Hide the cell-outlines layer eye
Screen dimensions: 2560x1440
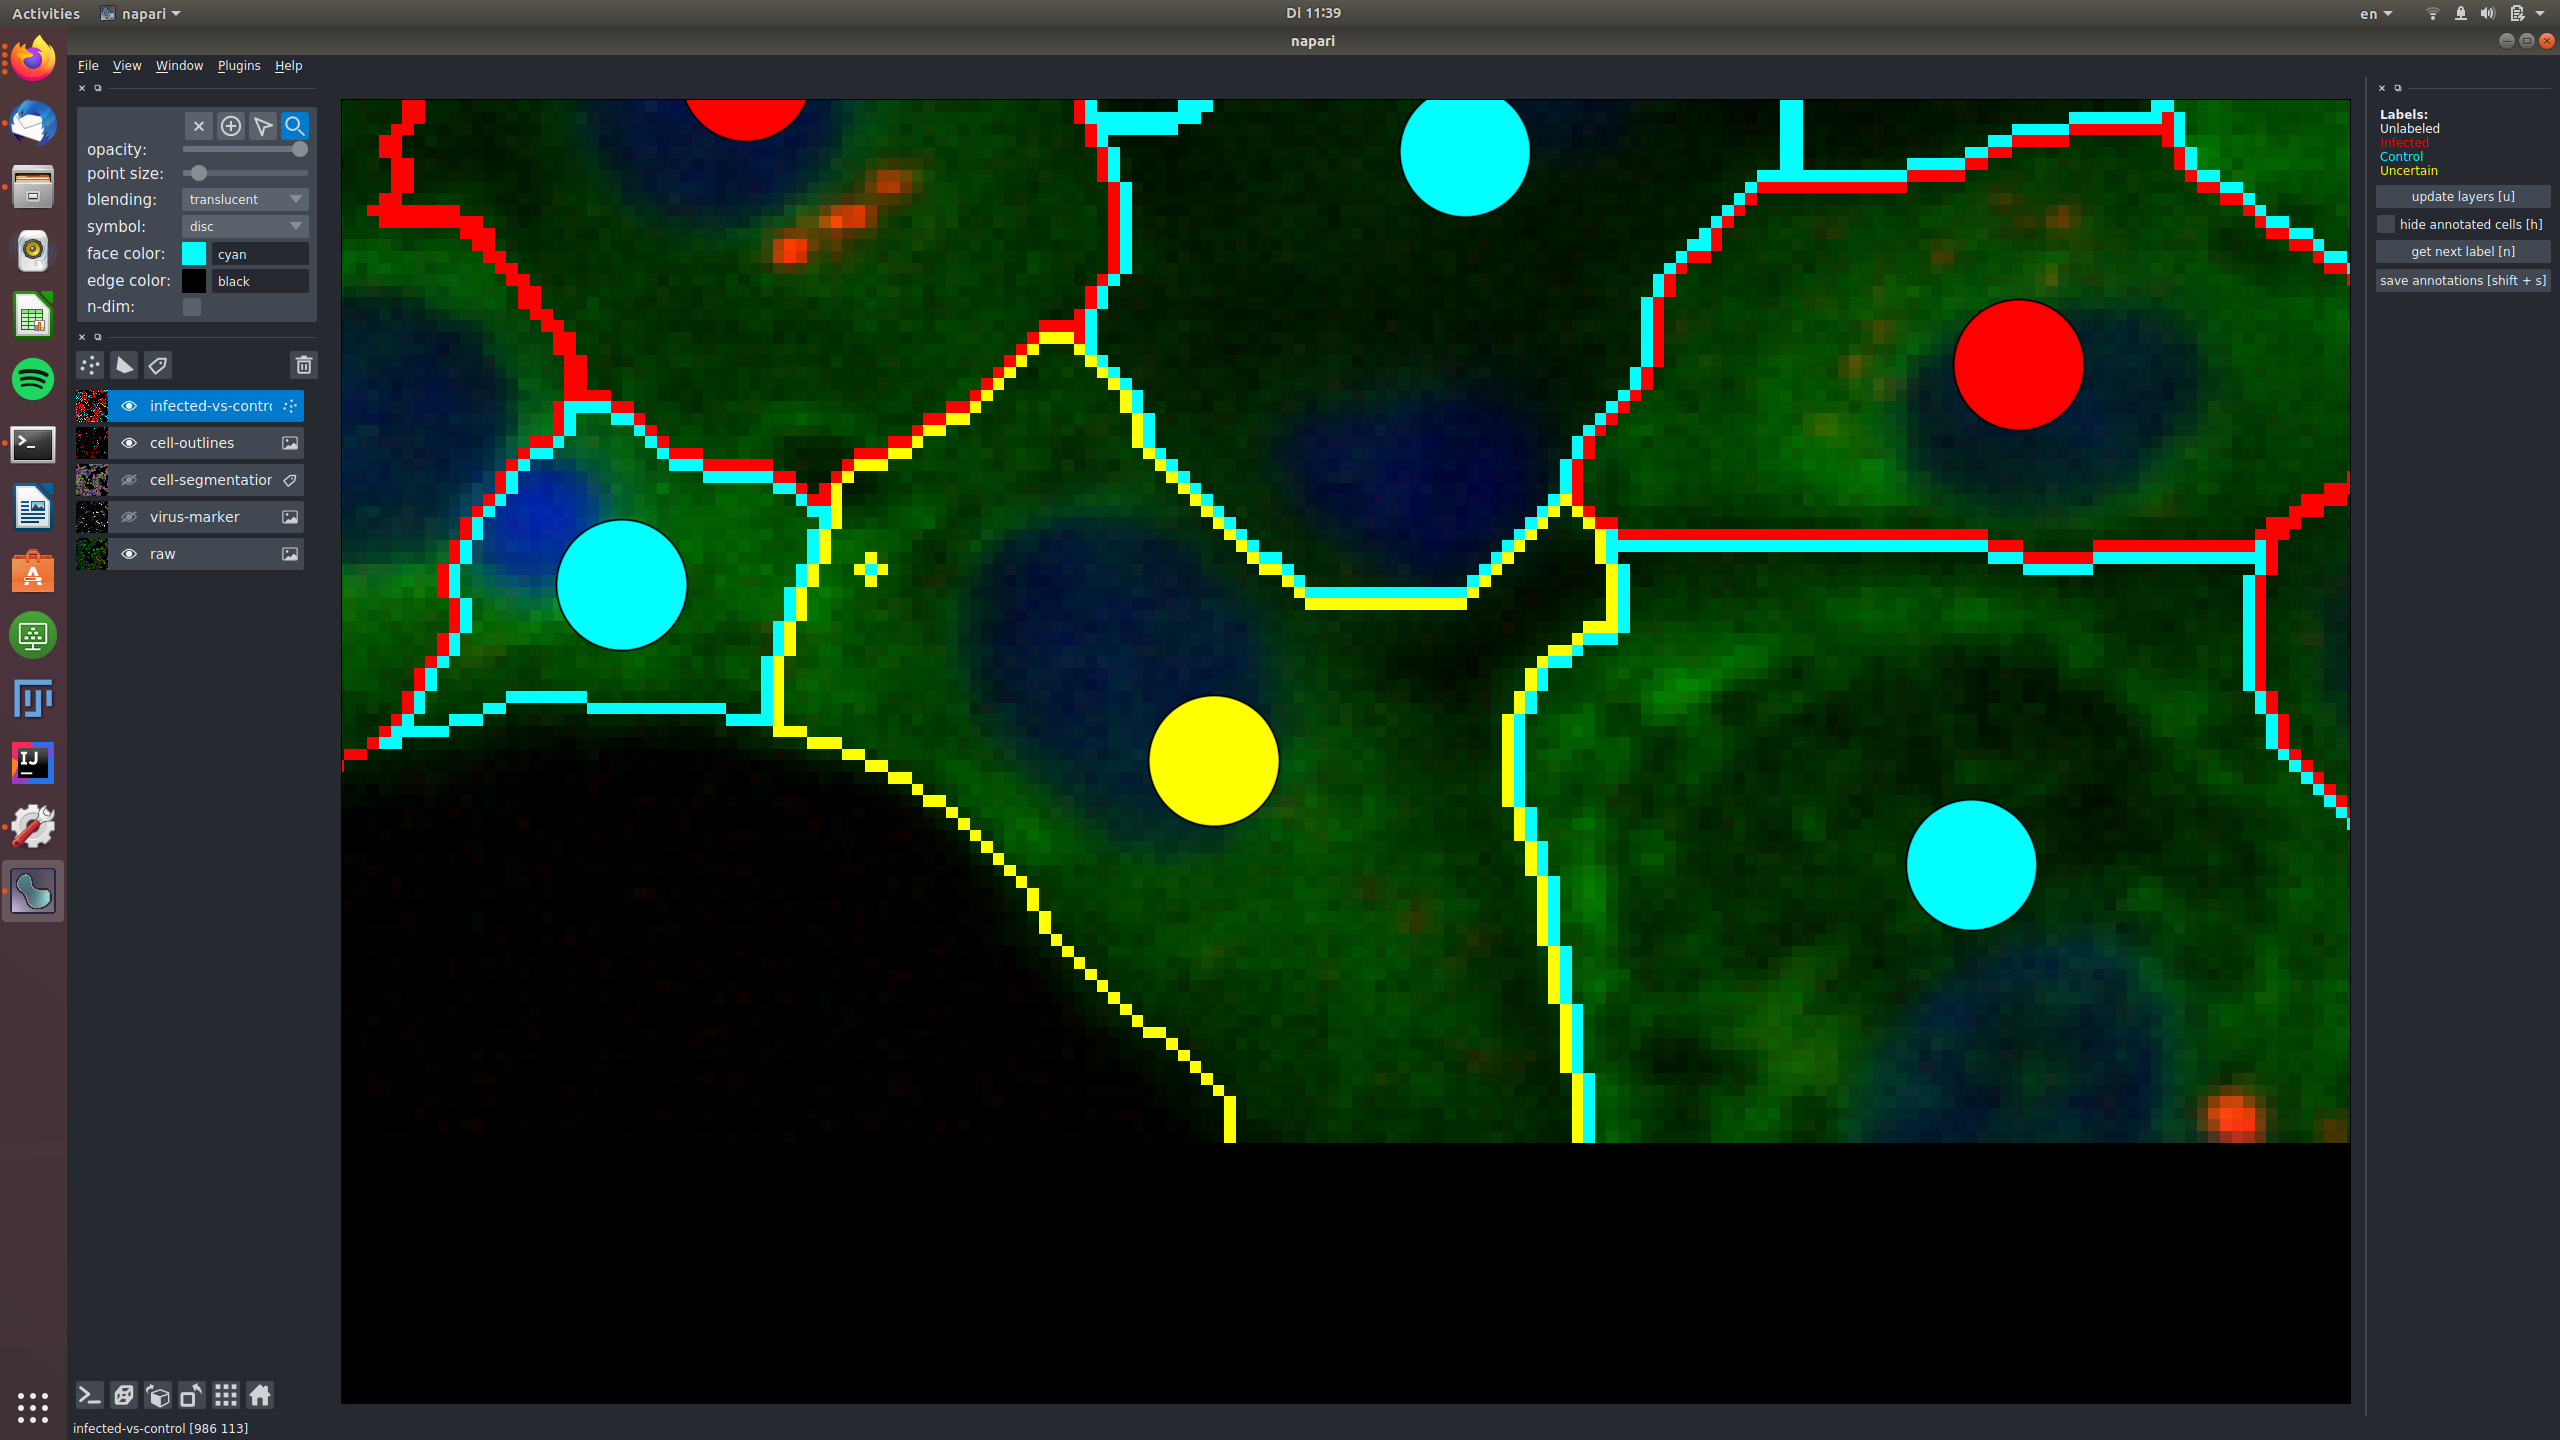tap(129, 443)
